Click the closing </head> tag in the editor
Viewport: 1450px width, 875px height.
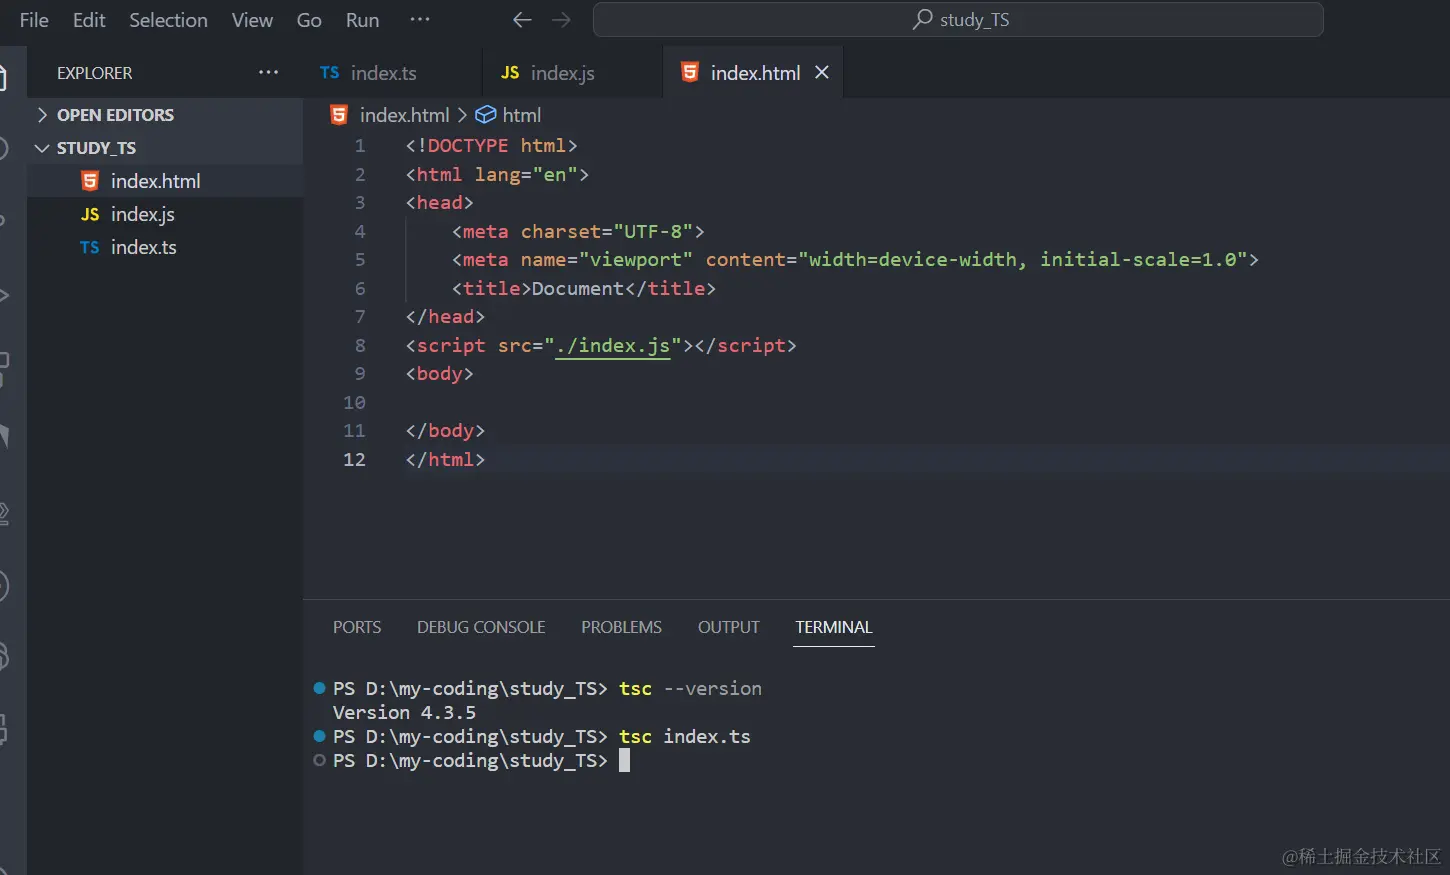point(445,317)
